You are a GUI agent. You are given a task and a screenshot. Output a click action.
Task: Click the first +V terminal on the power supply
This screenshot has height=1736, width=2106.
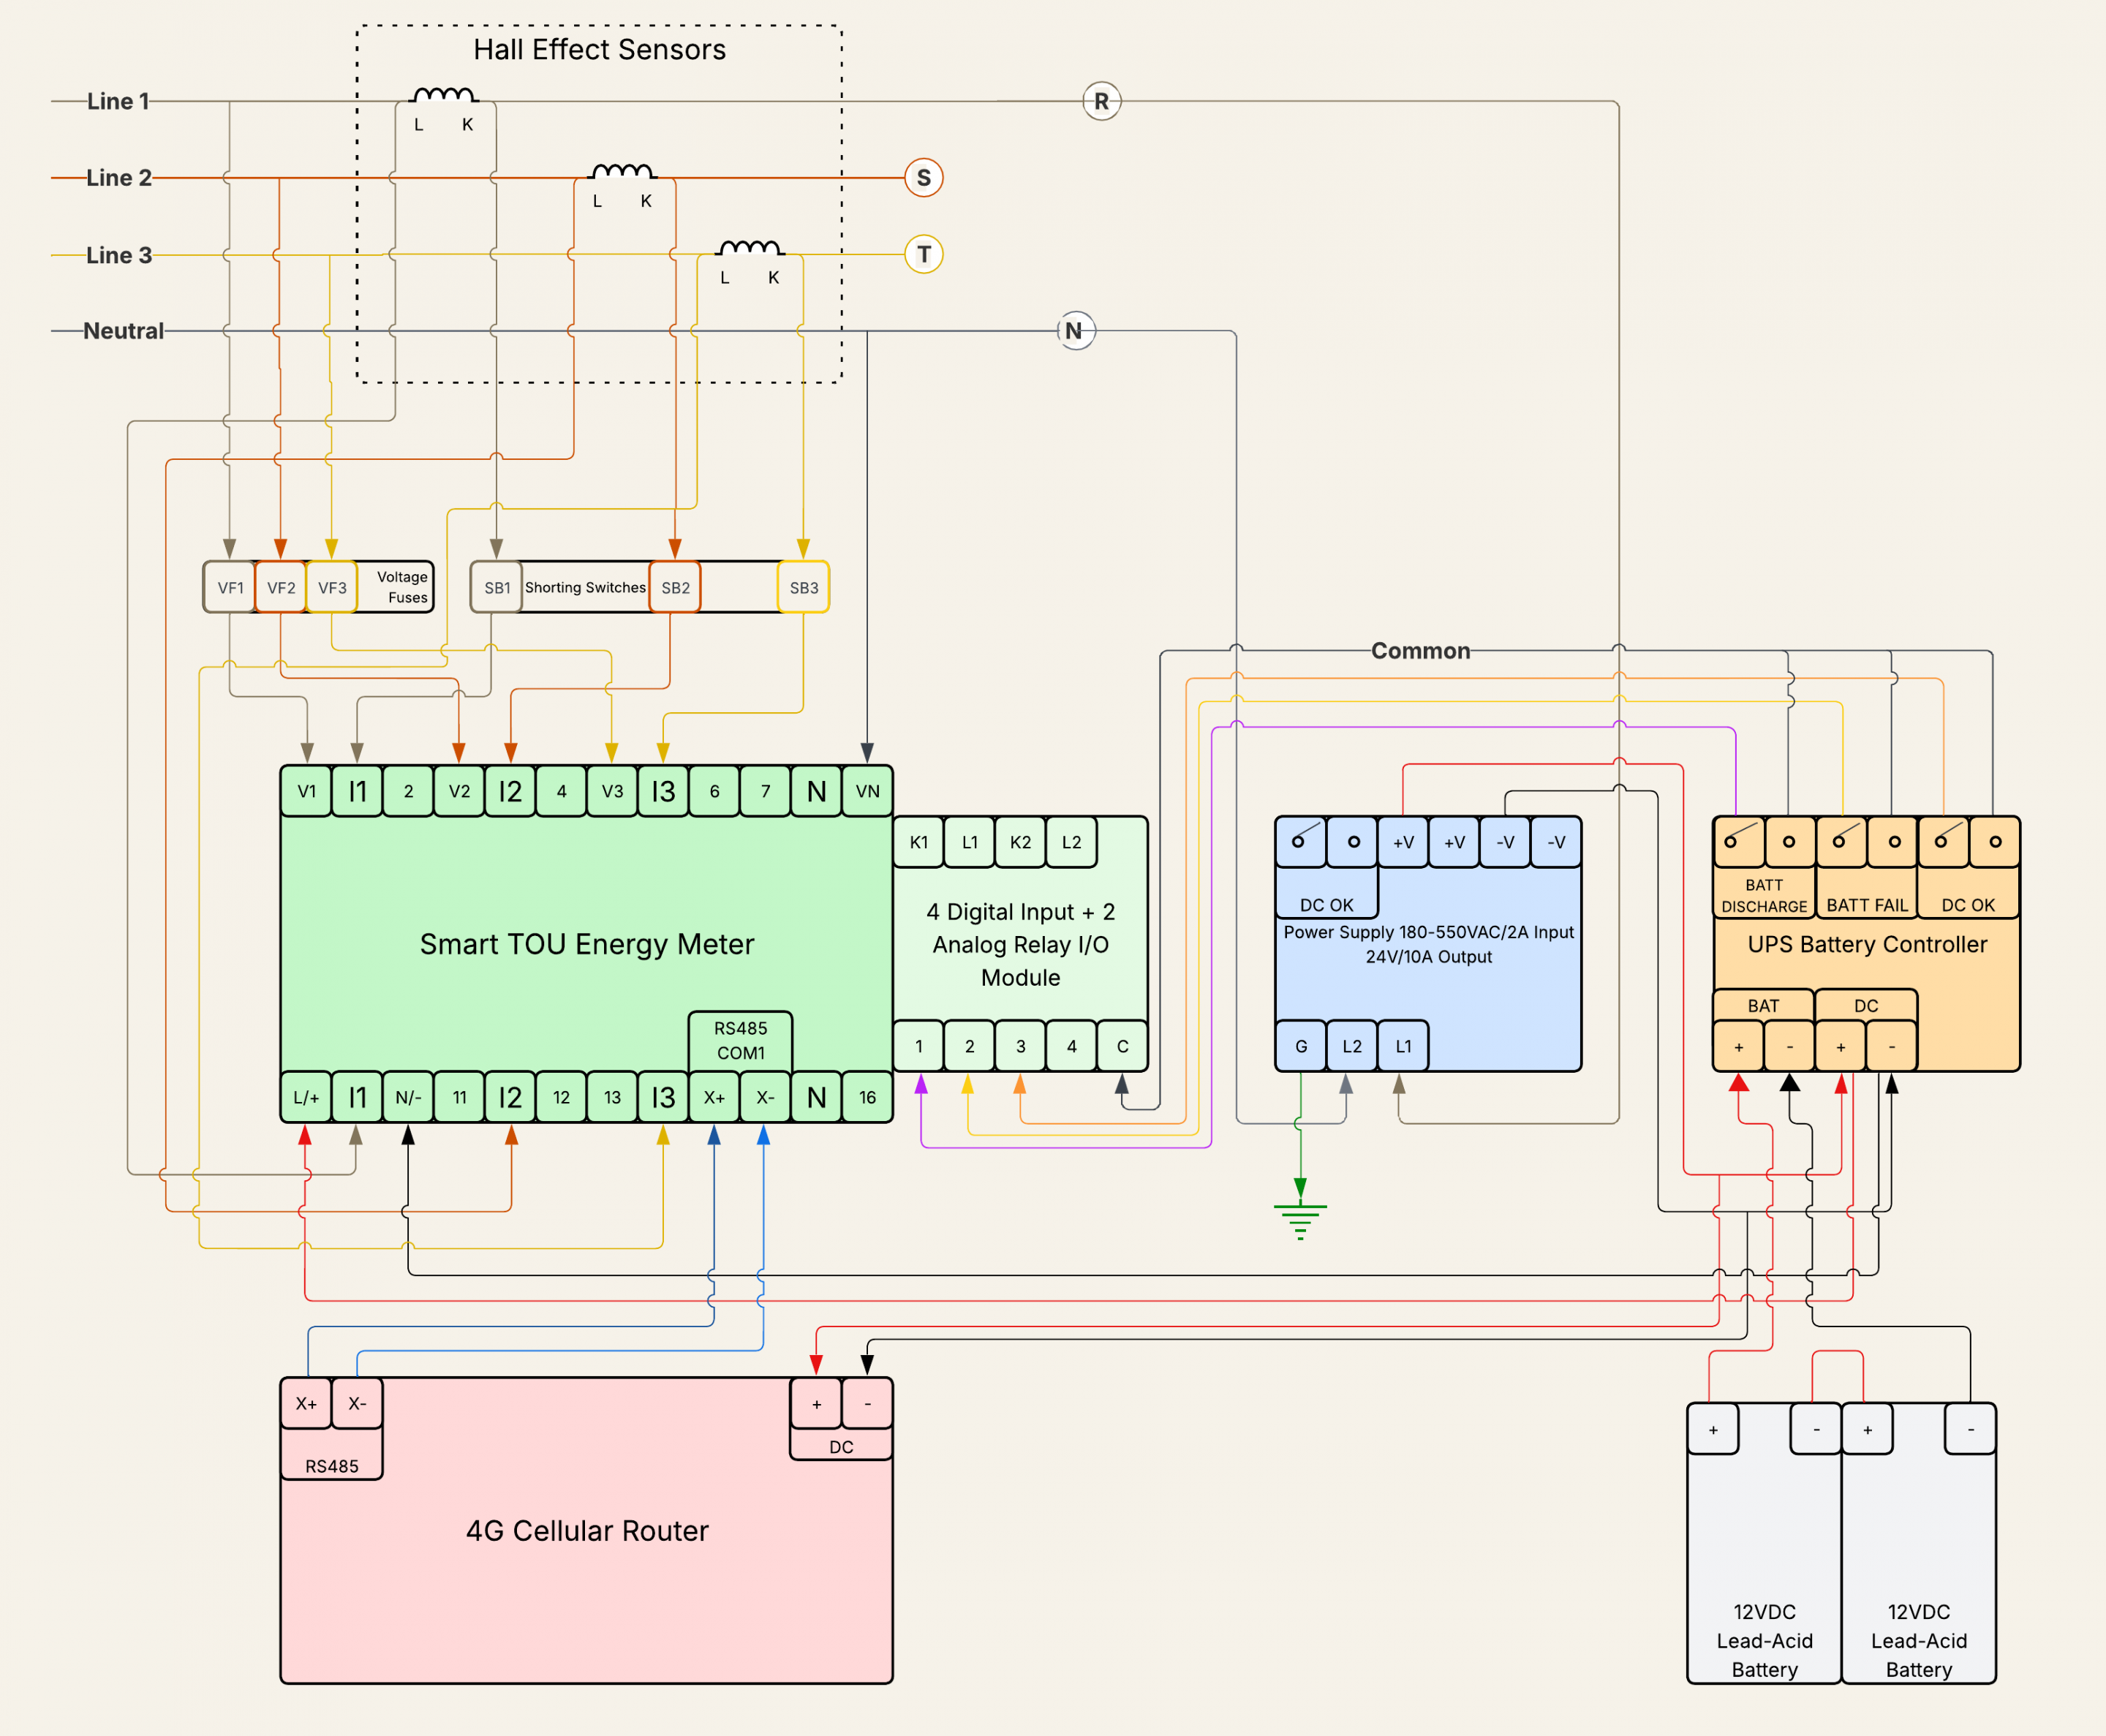(1403, 842)
